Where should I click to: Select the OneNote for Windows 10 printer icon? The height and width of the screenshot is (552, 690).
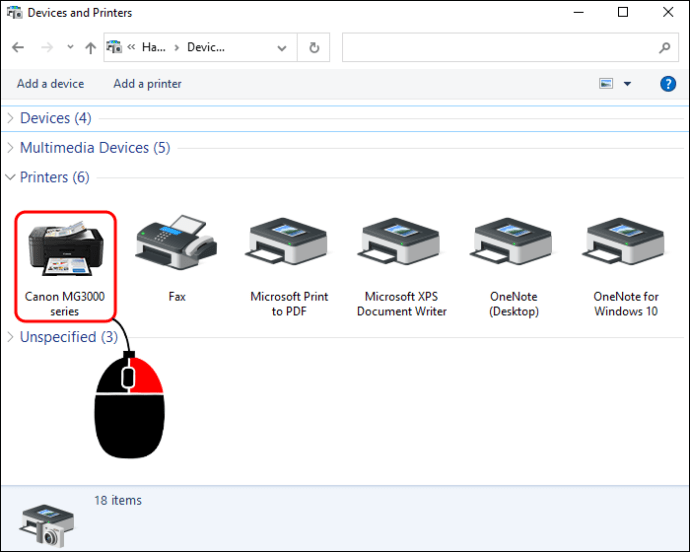click(625, 241)
